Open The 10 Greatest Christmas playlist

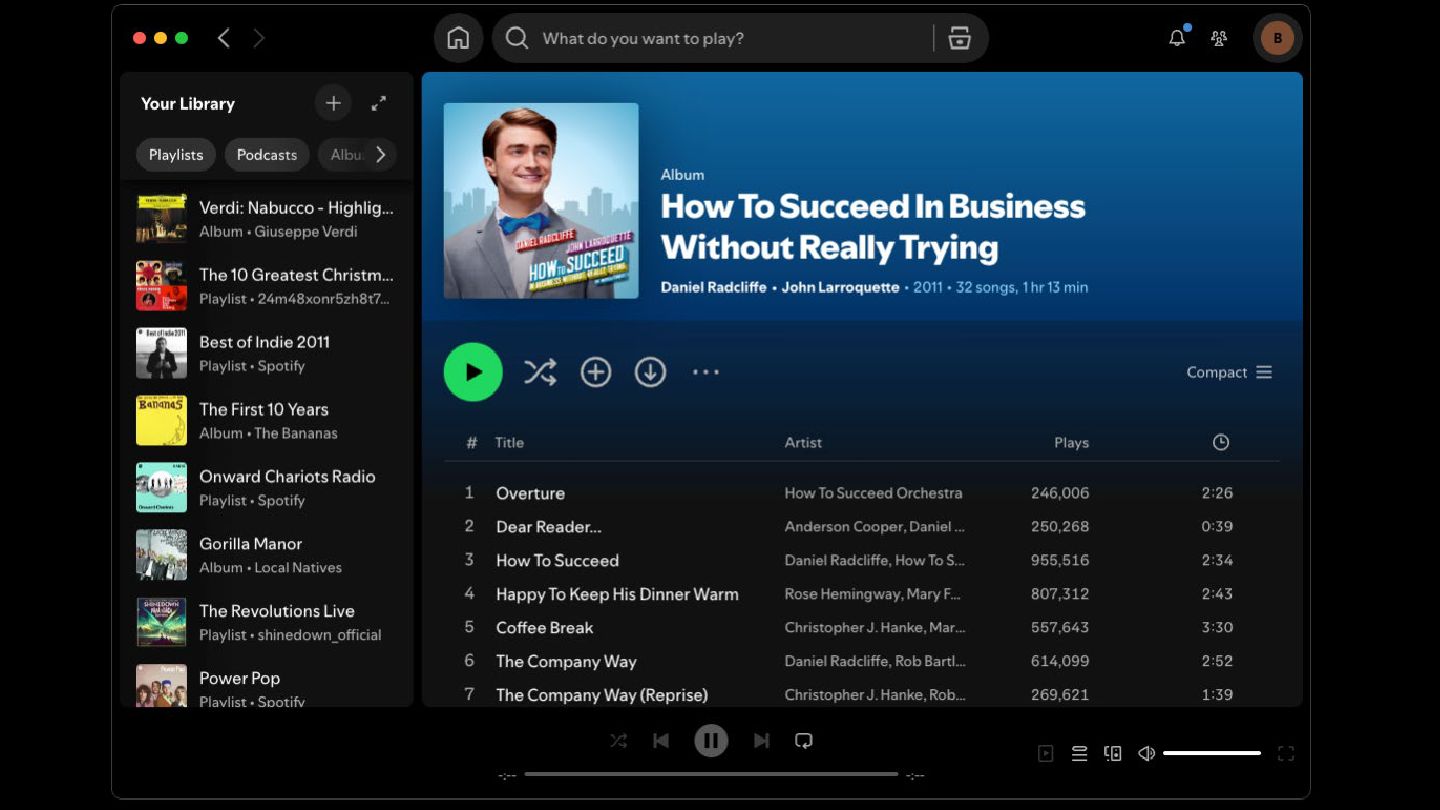coord(266,286)
